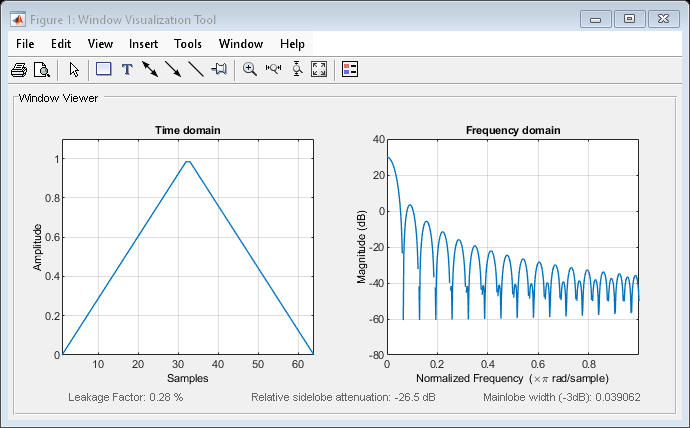This screenshot has width=690, height=428.
Task: Insert a rectangle annotation
Action: pyautogui.click(x=103, y=70)
